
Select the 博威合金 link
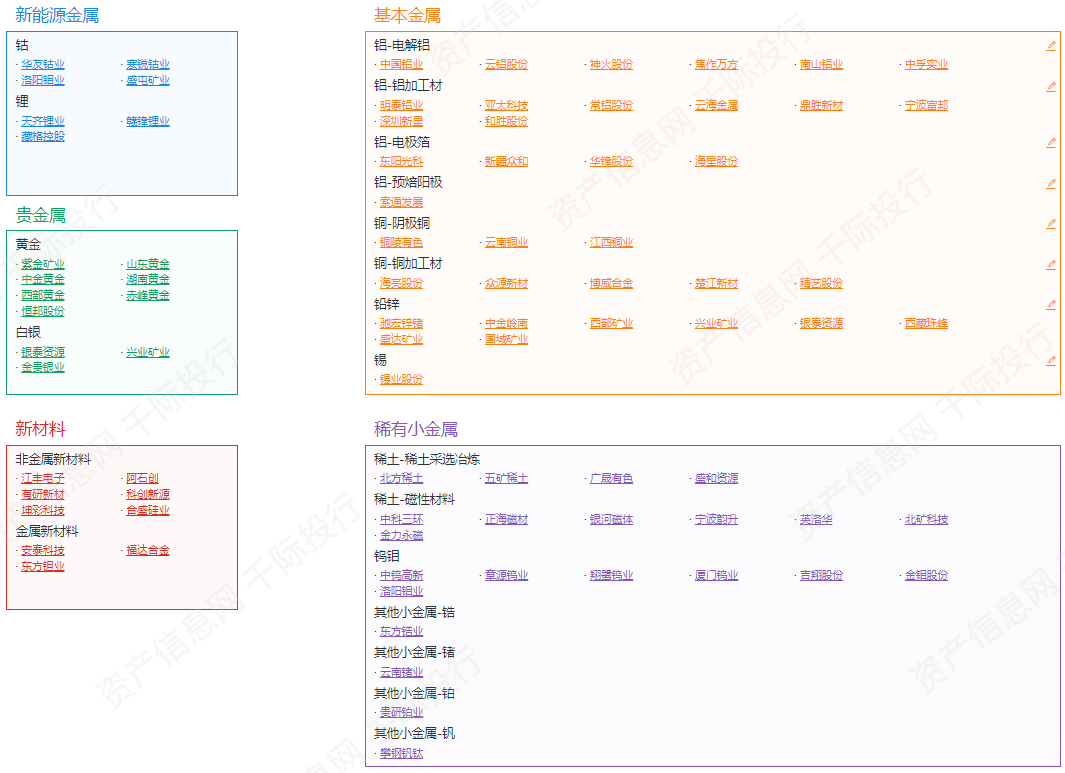(x=611, y=283)
